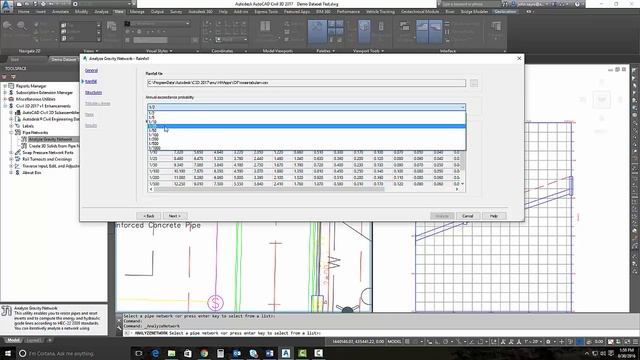
Task: Open status bar Customization menu icon
Action: click(635, 342)
